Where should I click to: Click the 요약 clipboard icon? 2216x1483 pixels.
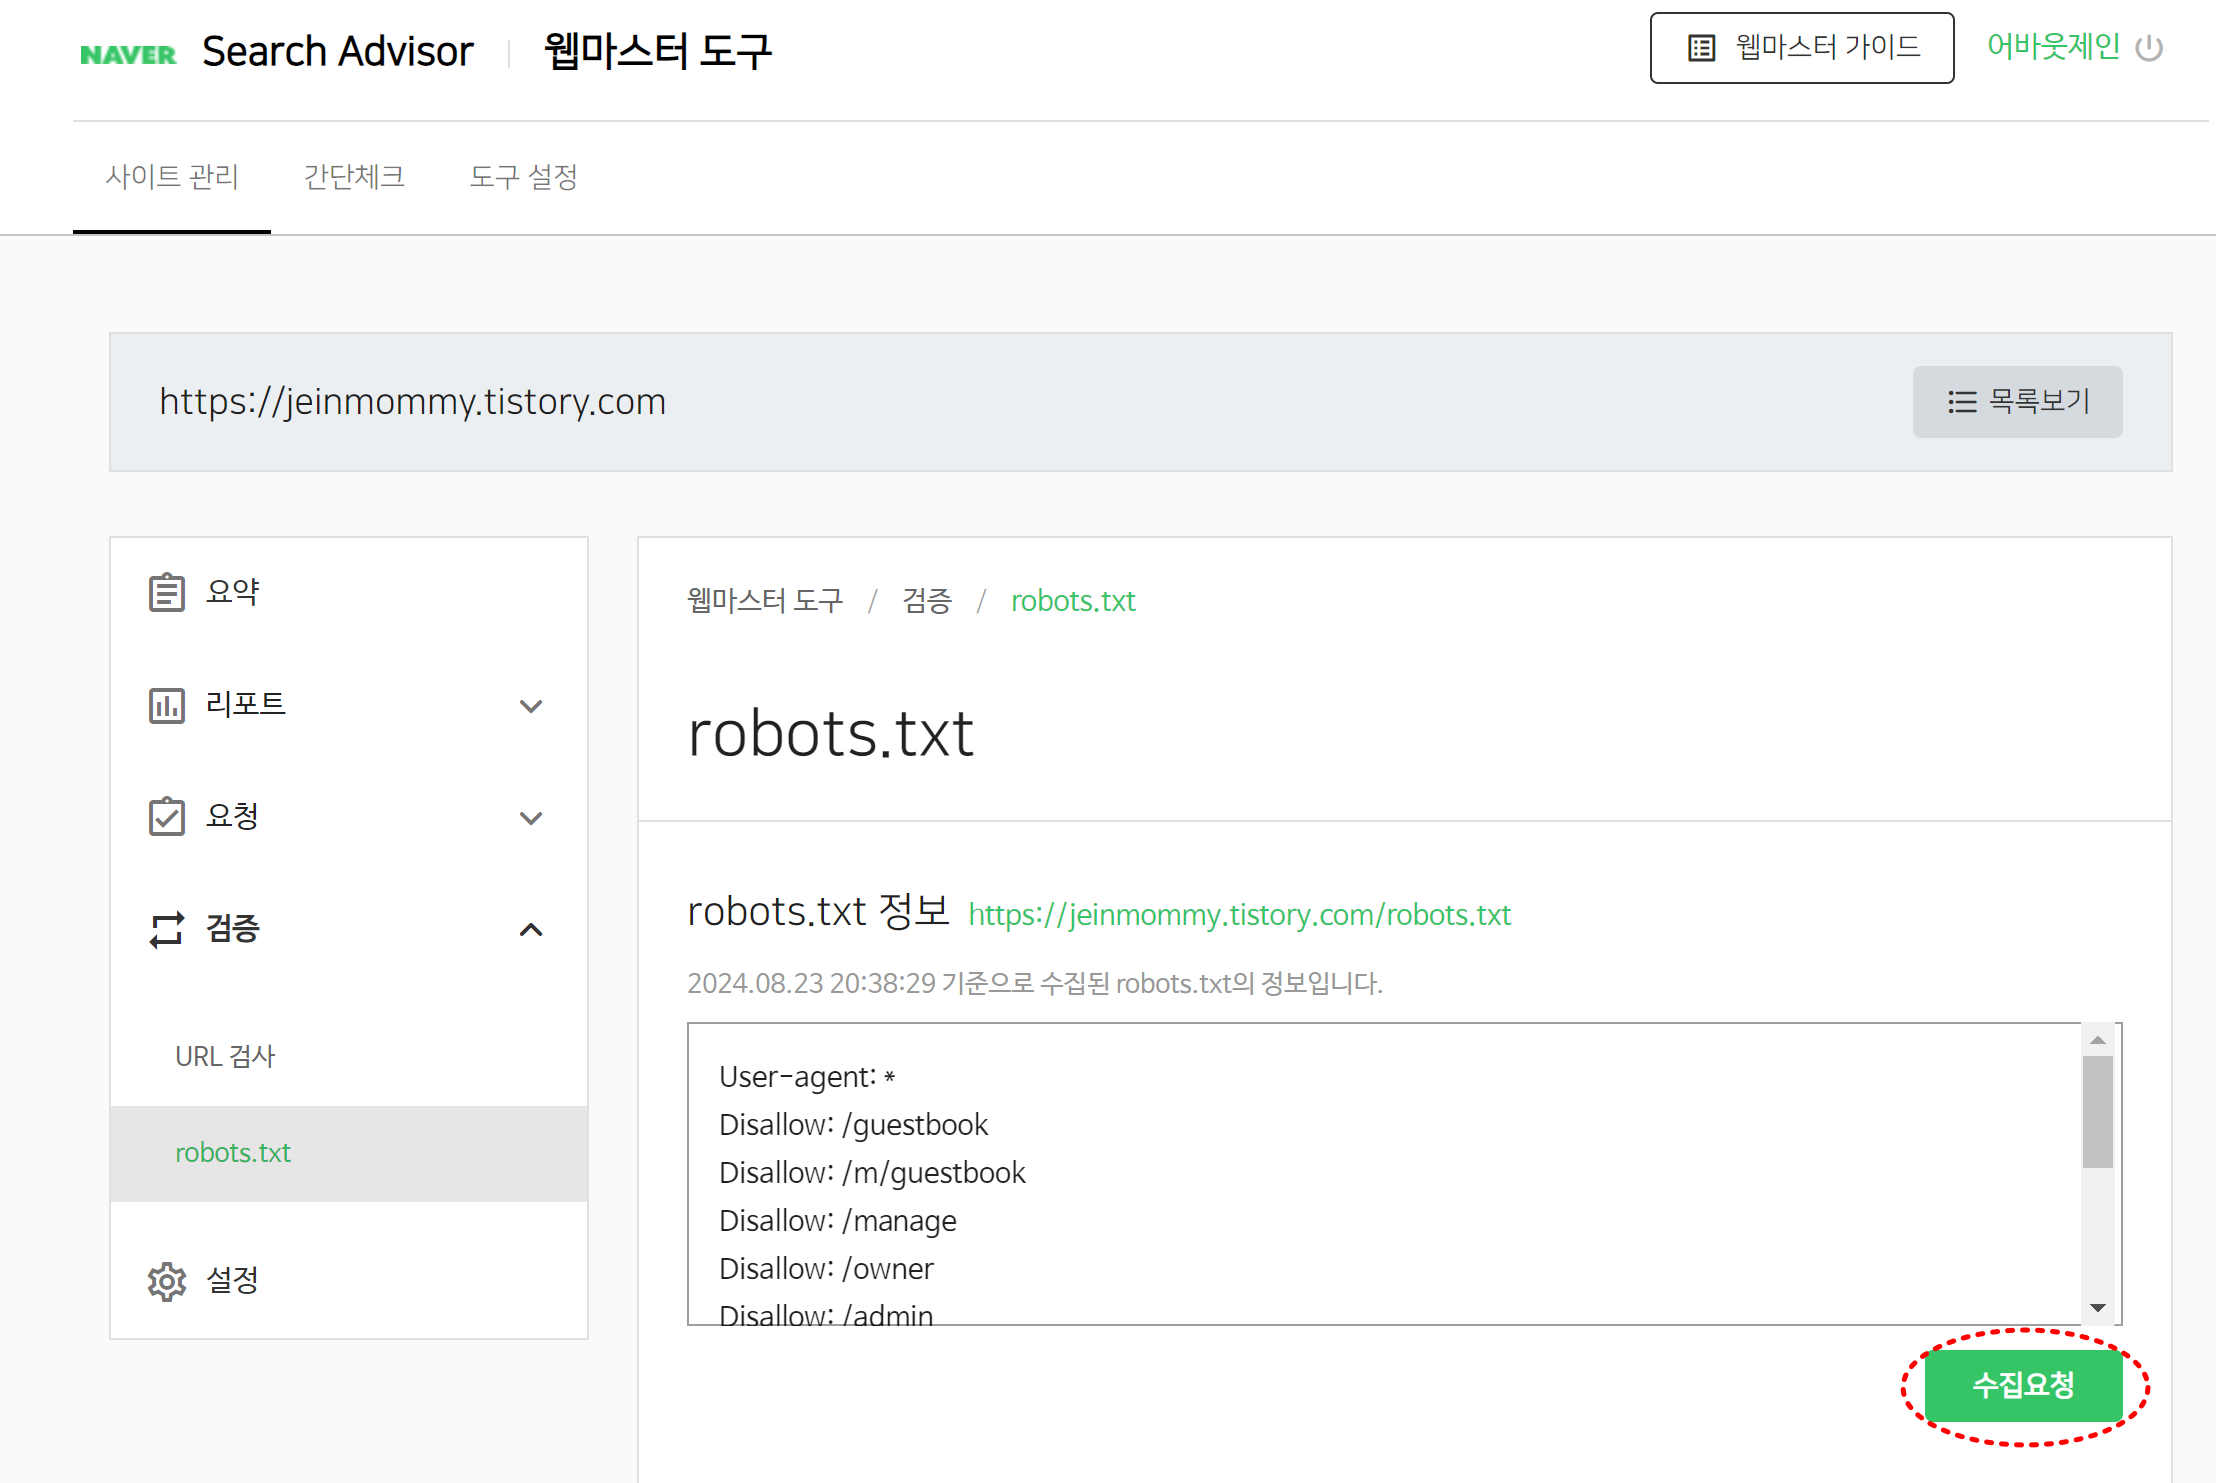166,592
